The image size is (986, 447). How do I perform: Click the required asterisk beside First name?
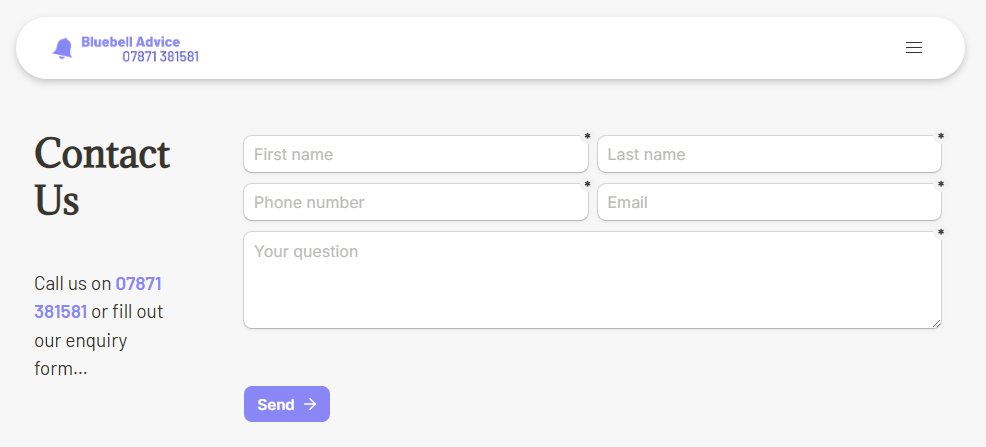pos(588,137)
